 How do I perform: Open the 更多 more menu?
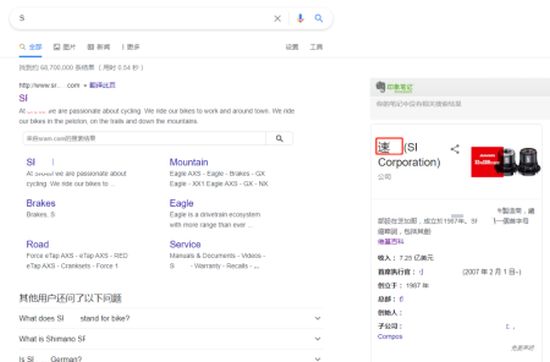coord(131,47)
